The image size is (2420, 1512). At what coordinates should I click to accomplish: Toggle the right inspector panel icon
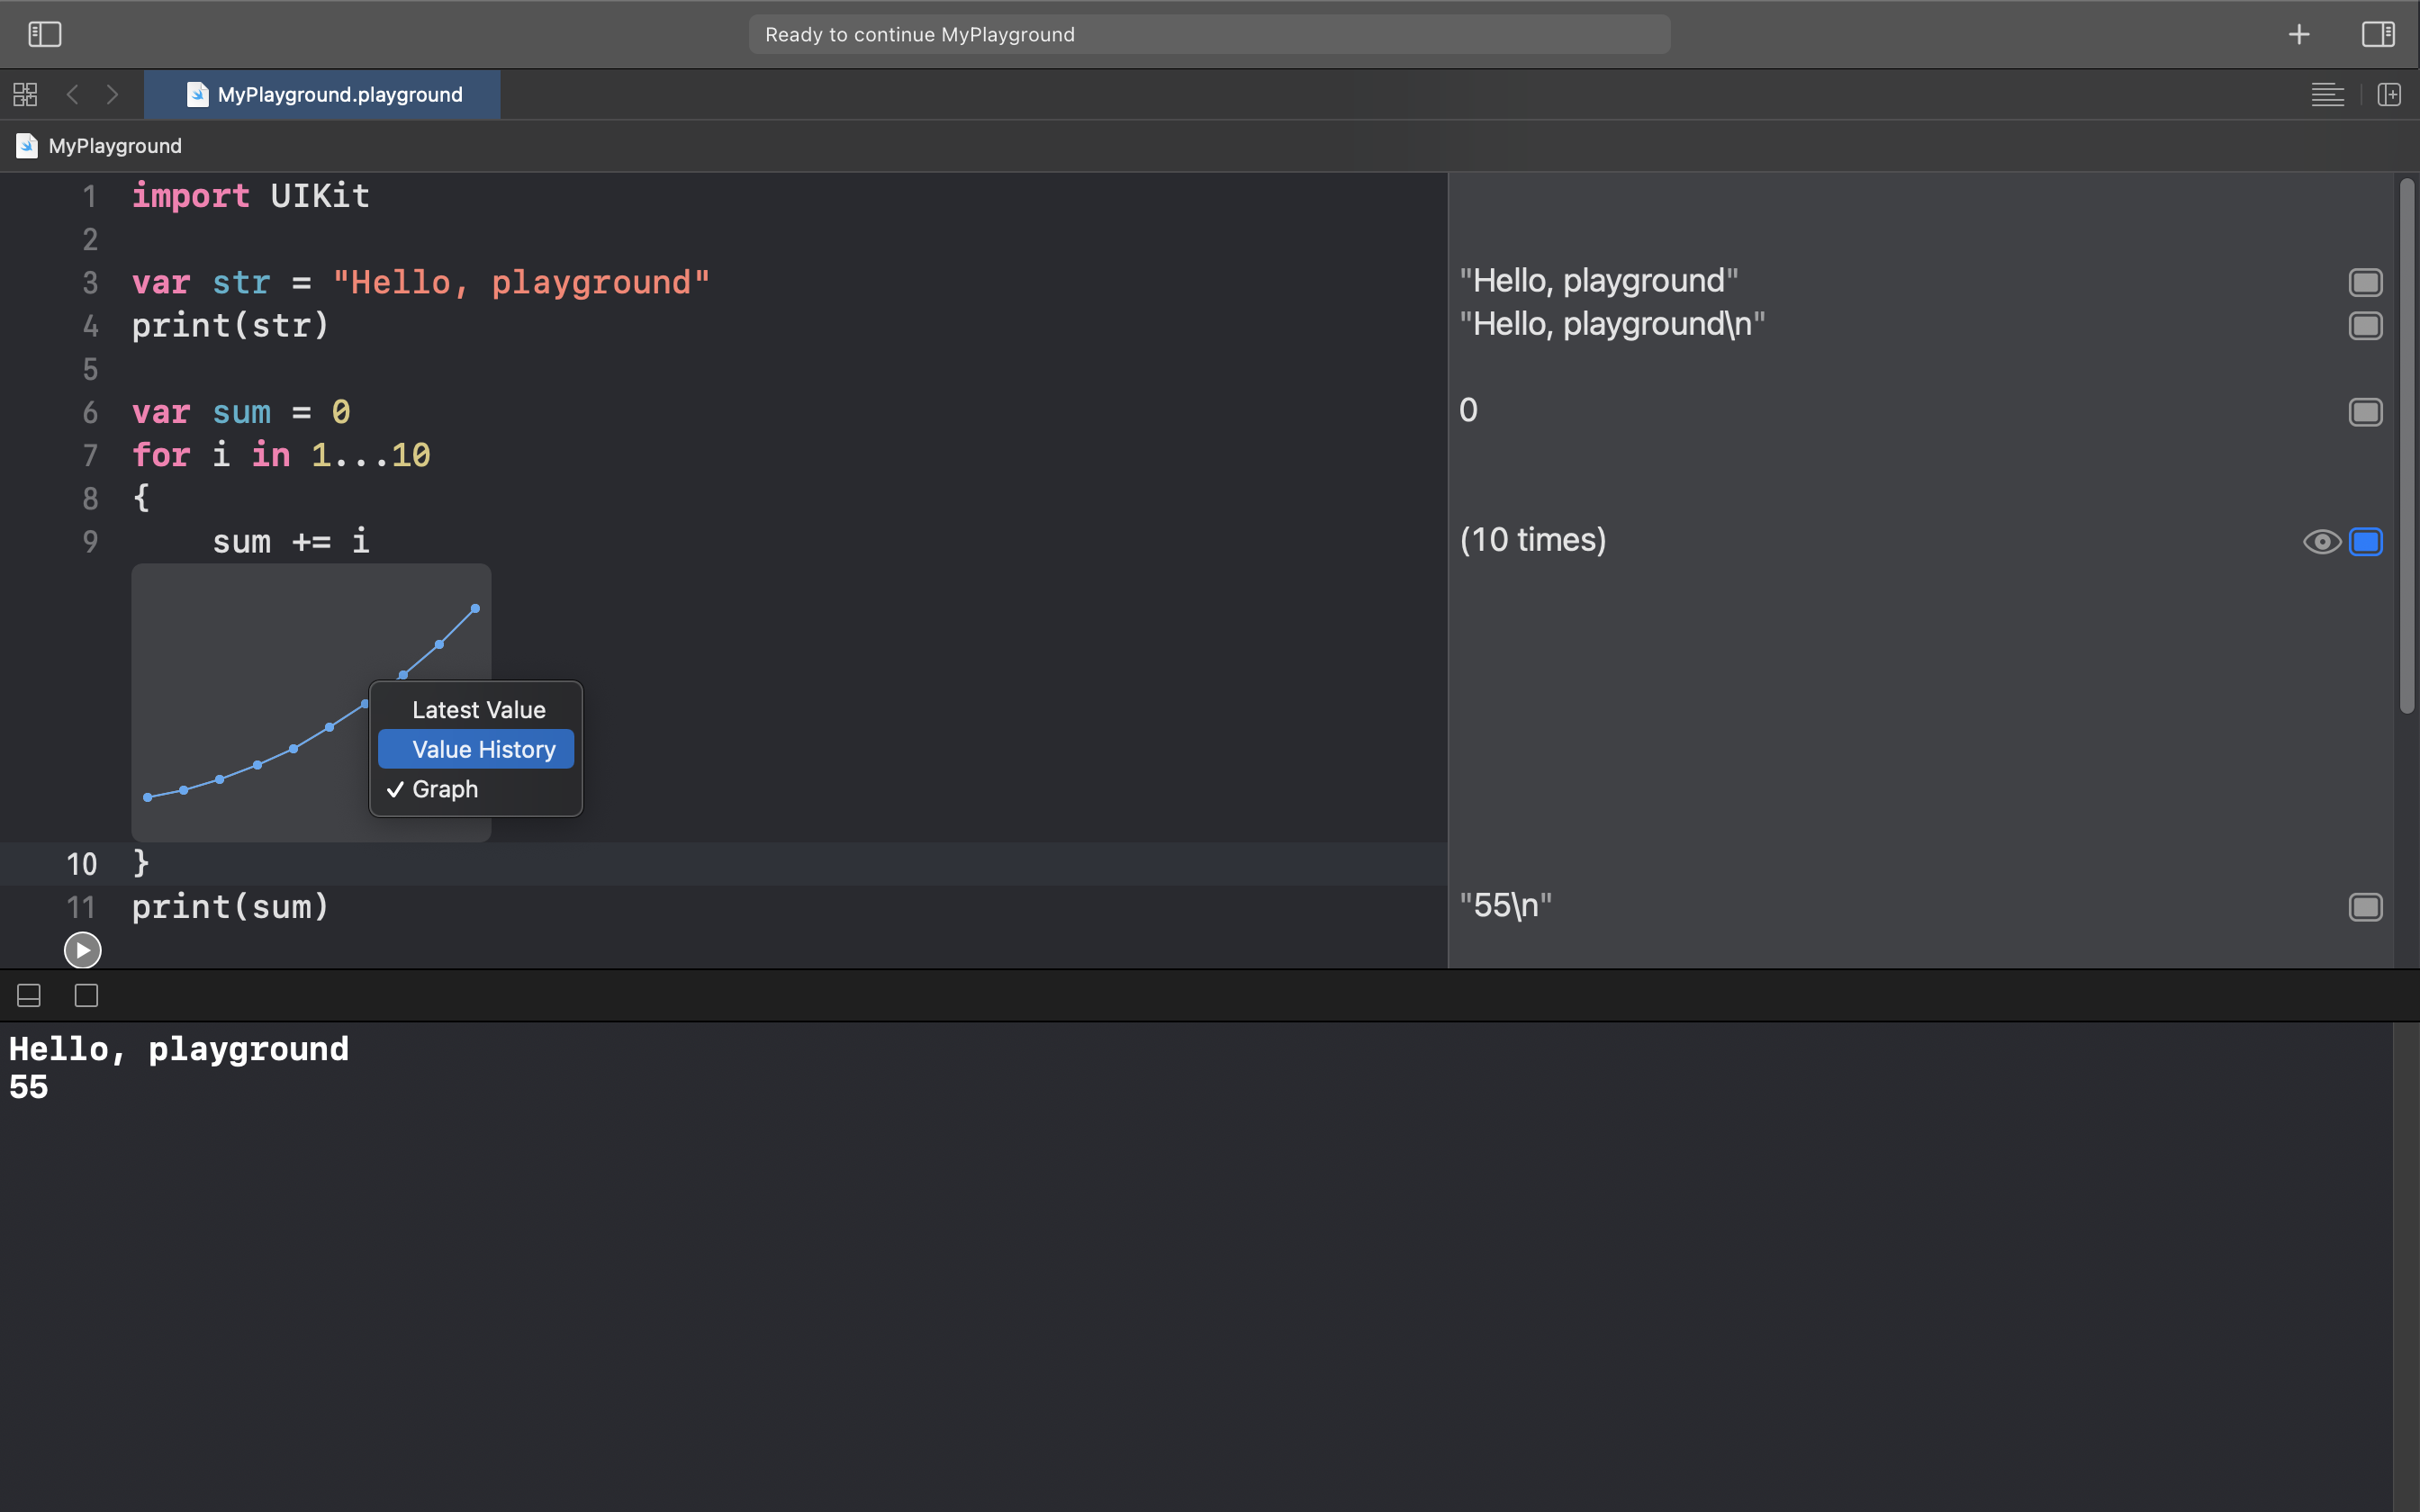click(x=2378, y=34)
